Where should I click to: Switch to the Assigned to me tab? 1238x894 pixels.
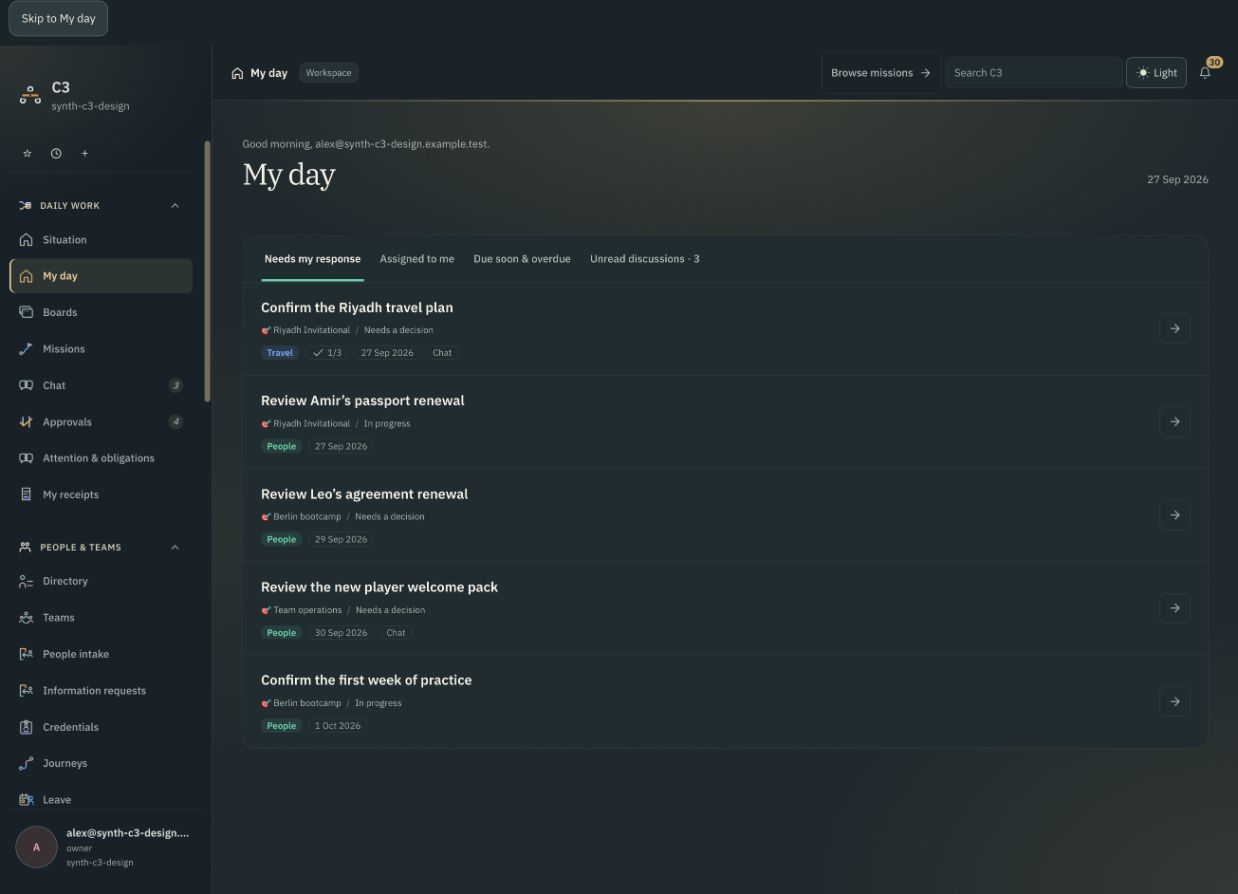click(x=417, y=259)
